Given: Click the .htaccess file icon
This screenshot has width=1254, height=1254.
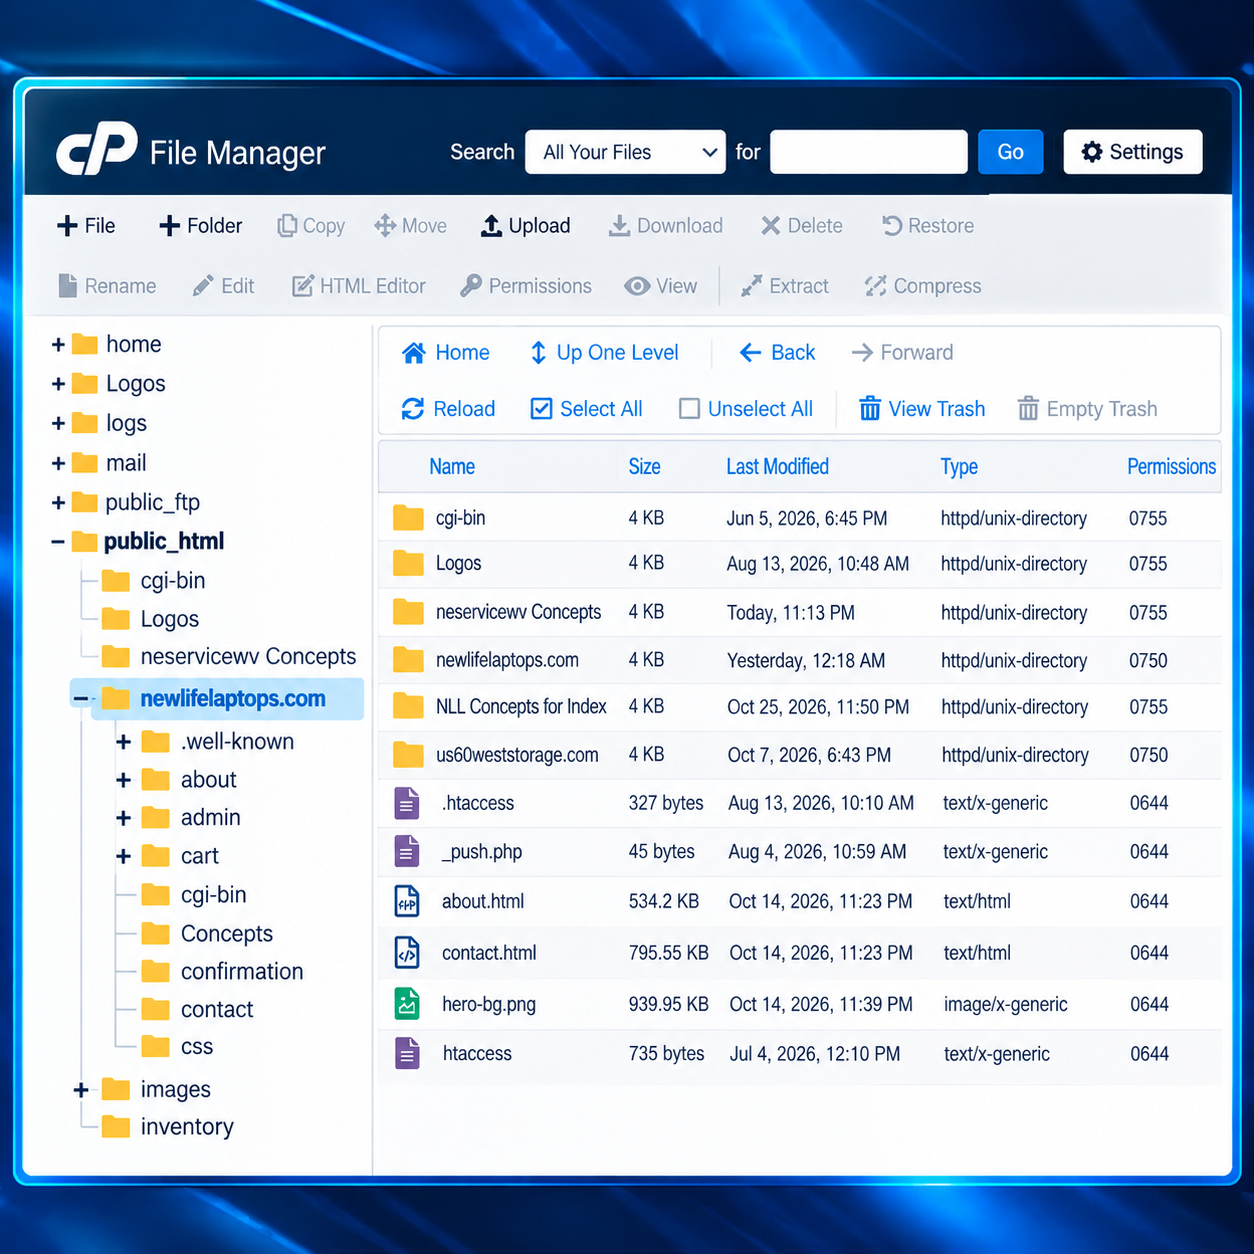Looking at the screenshot, I should [407, 803].
